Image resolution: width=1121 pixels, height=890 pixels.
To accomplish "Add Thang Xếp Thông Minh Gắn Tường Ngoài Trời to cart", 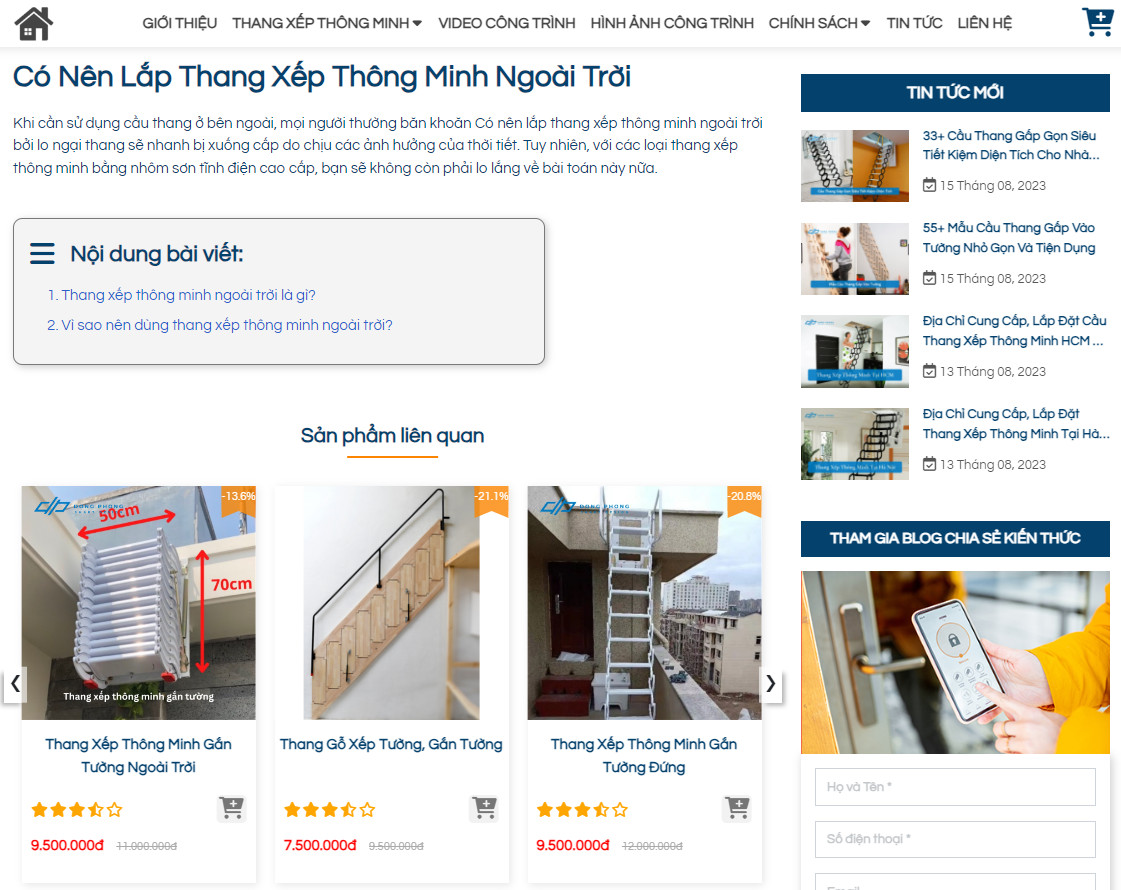I will 232,808.
